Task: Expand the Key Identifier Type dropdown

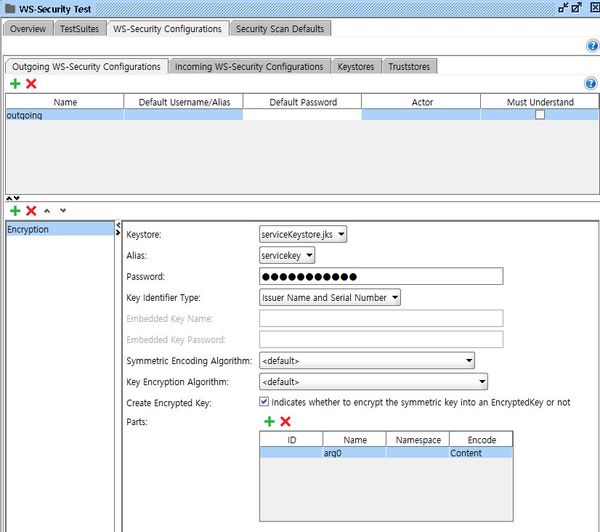Action: pos(330,297)
